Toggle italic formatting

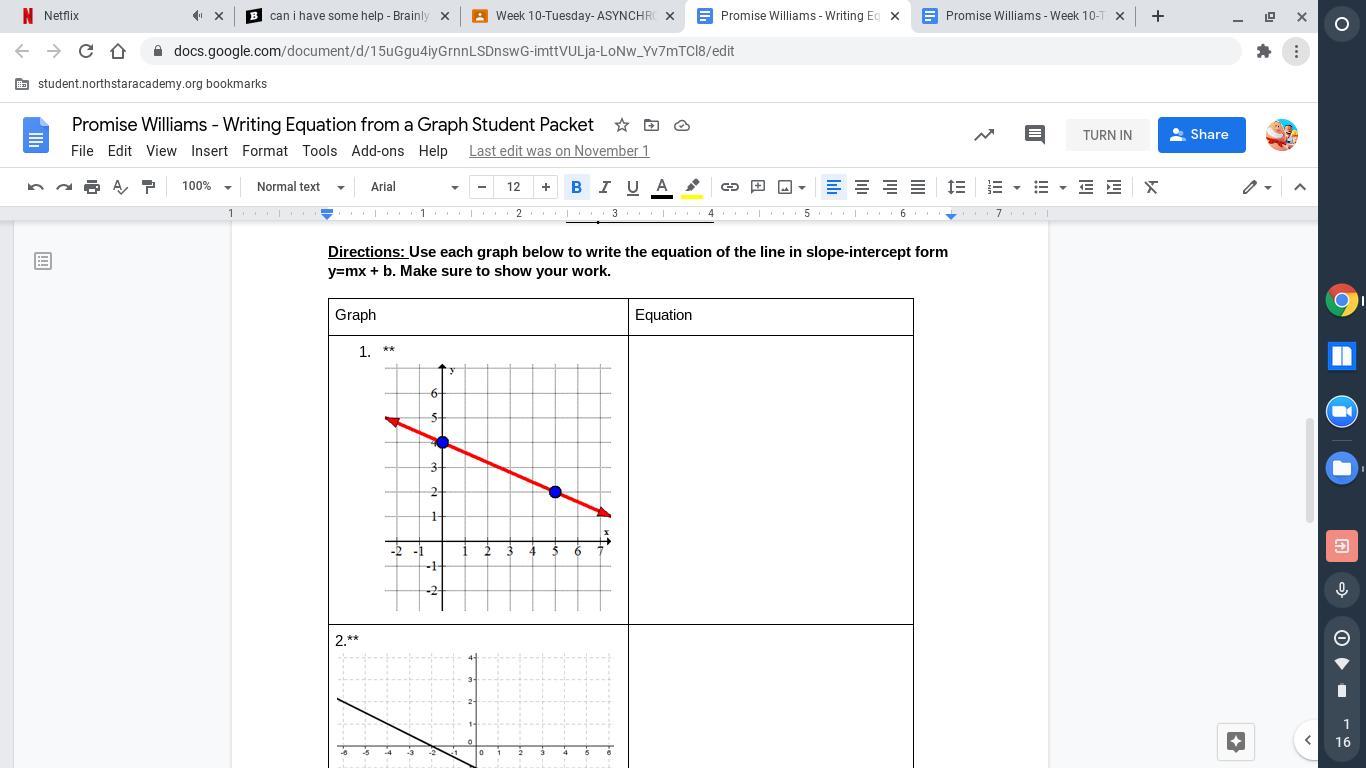[x=604, y=187]
